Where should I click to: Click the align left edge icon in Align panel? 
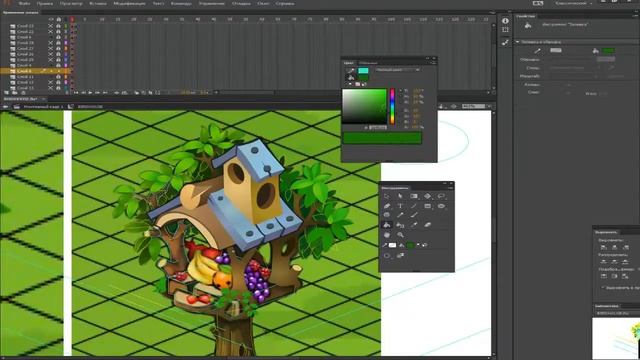[604, 247]
